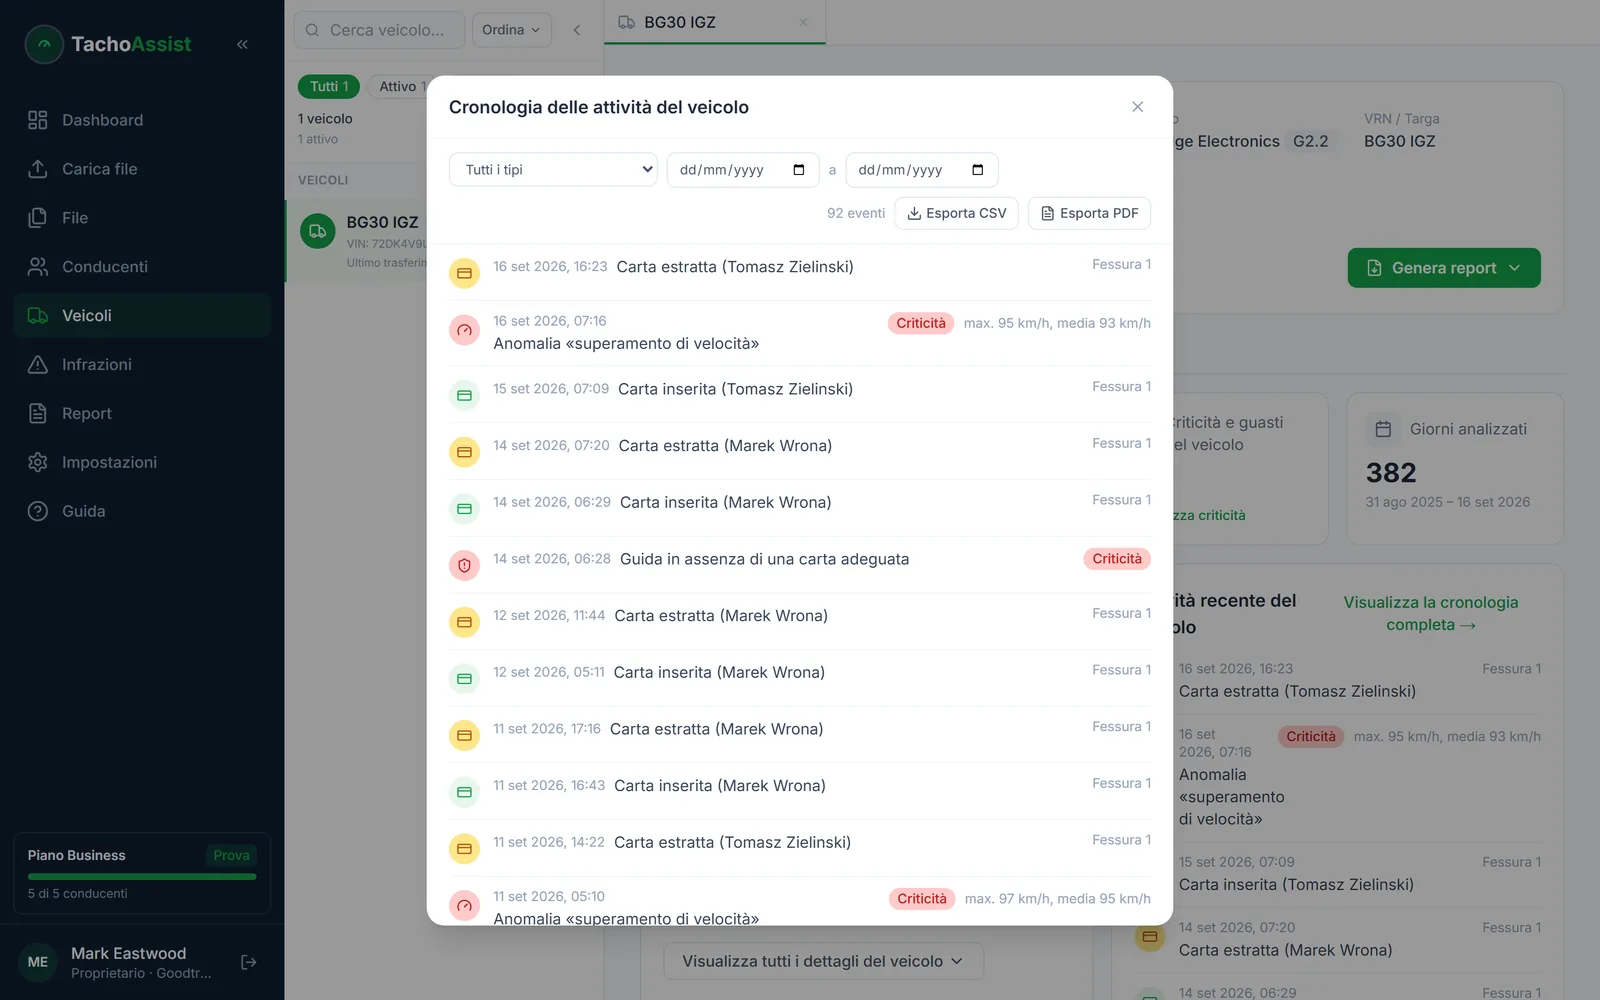Viewport: 1600px width, 1000px height.
Task: Open calendar picker on the end date field
Action: [x=978, y=170]
